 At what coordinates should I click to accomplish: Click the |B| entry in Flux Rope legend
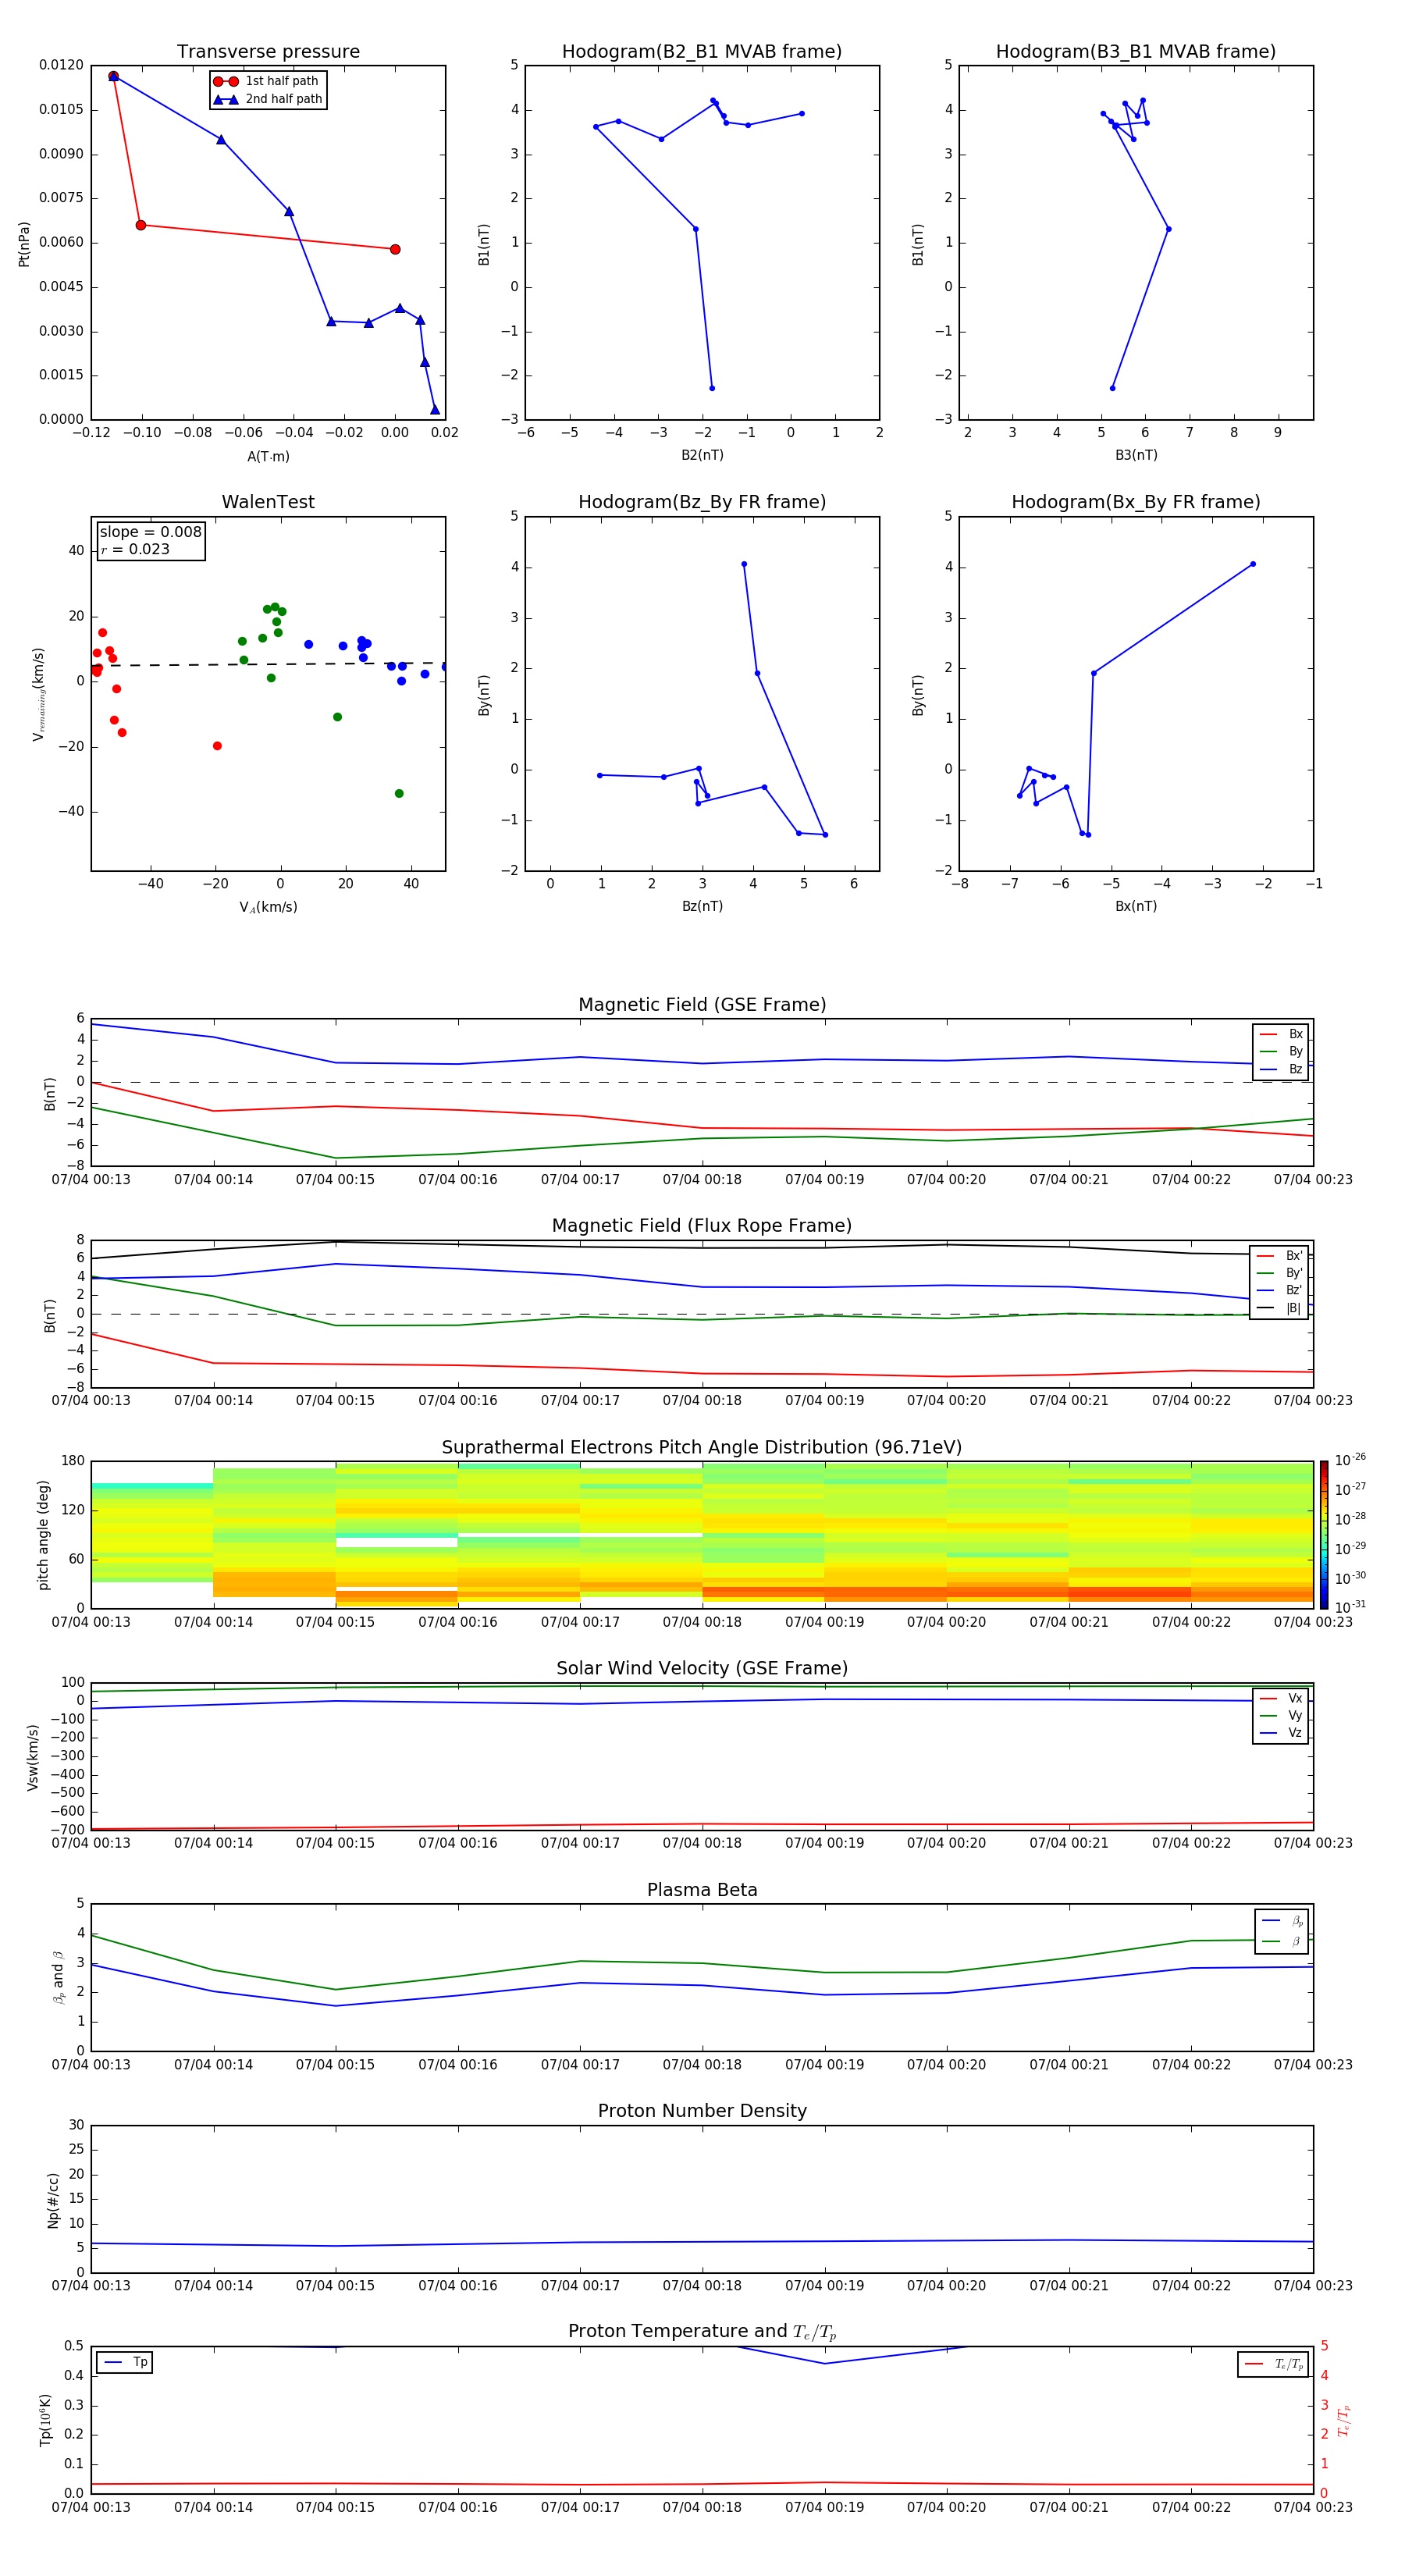point(1280,1308)
